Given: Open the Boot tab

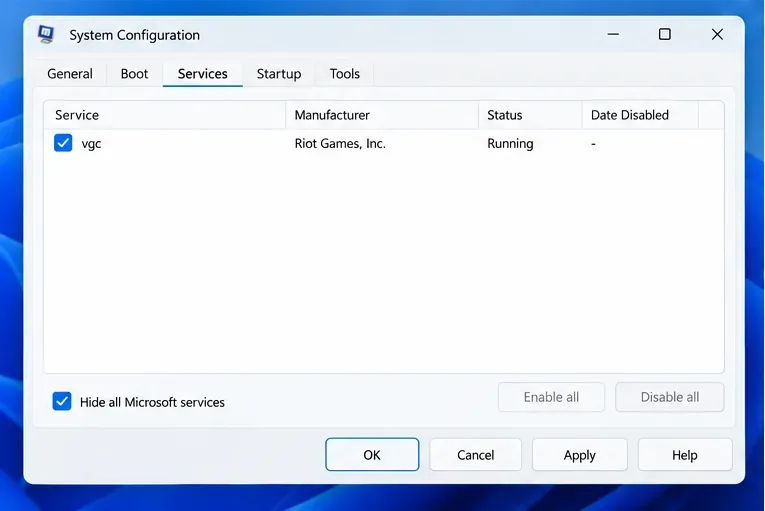Looking at the screenshot, I should pos(134,74).
